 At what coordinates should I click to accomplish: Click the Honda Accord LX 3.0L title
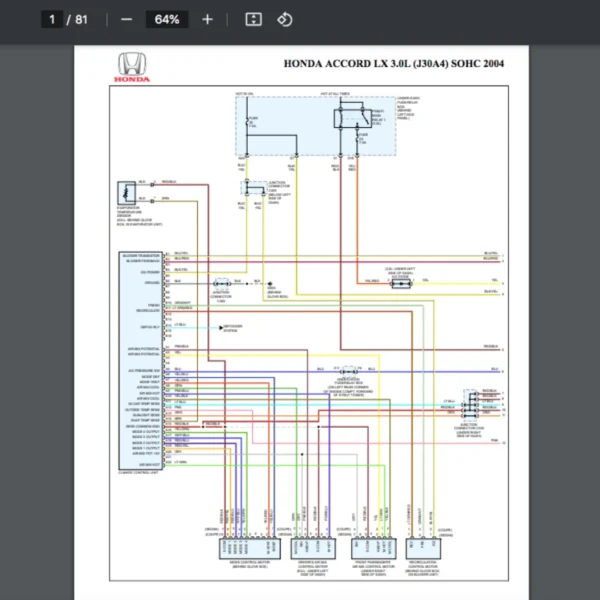(394, 64)
